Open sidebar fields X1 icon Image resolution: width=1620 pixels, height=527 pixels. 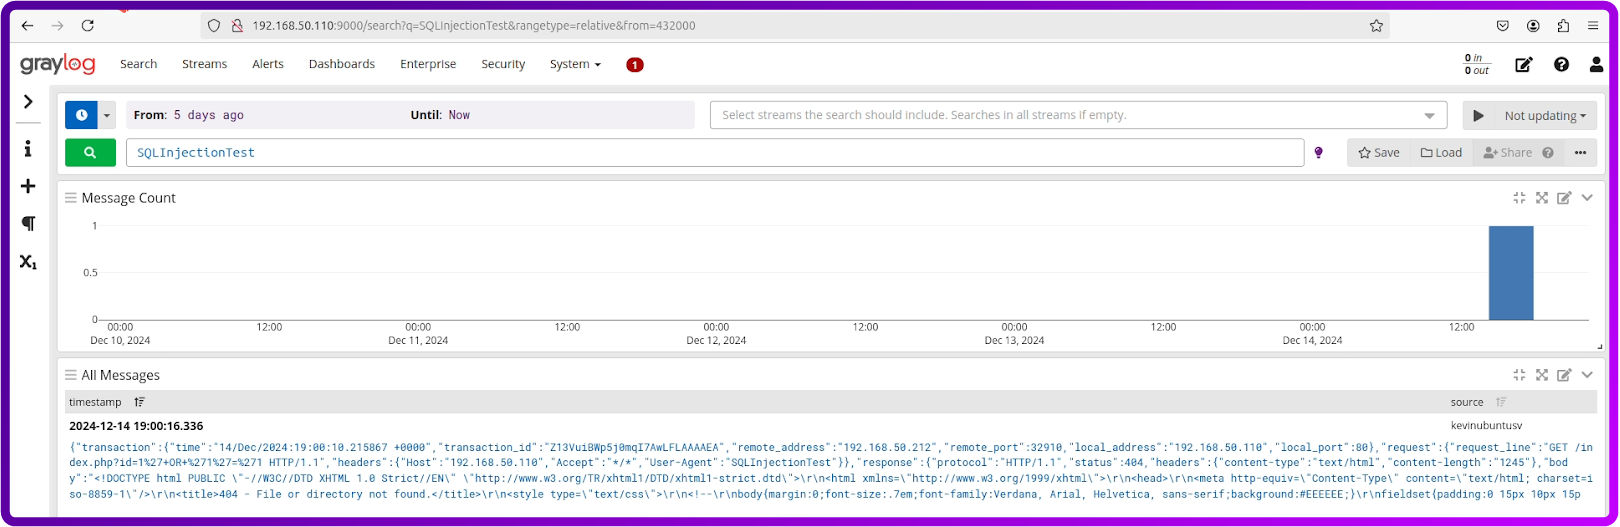(28, 262)
